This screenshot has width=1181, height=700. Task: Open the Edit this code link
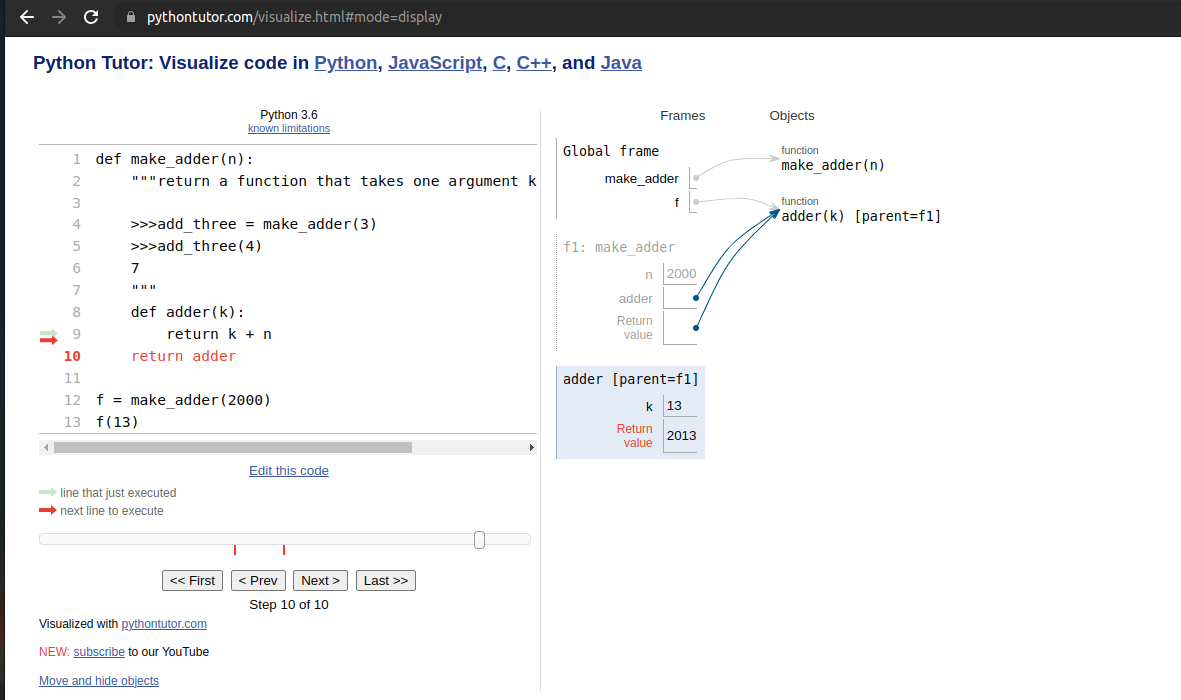coord(288,470)
